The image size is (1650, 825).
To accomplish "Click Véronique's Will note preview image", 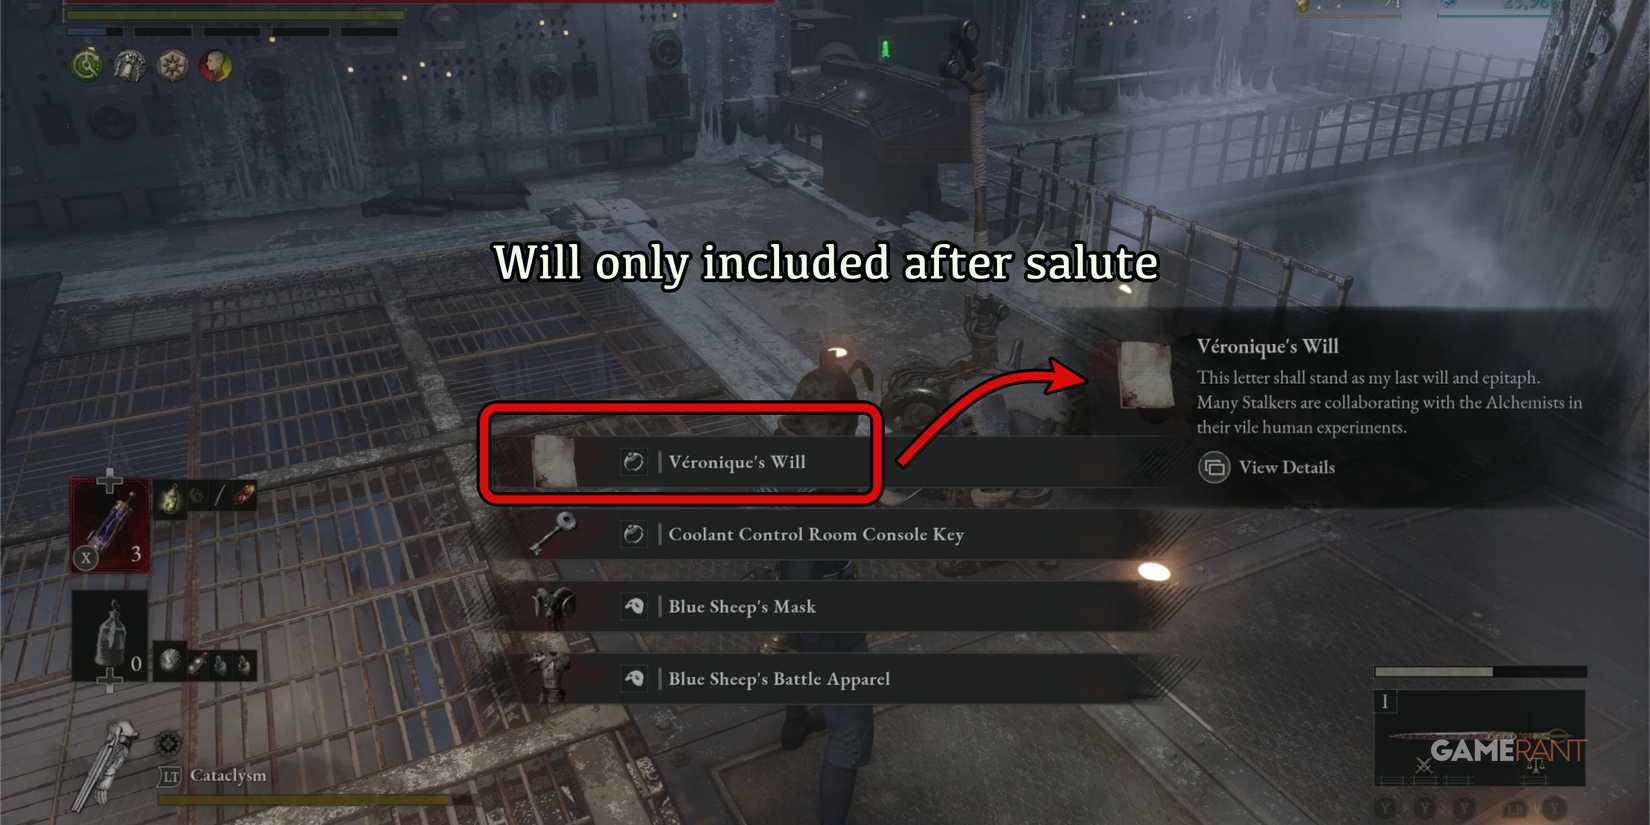I will (1143, 374).
